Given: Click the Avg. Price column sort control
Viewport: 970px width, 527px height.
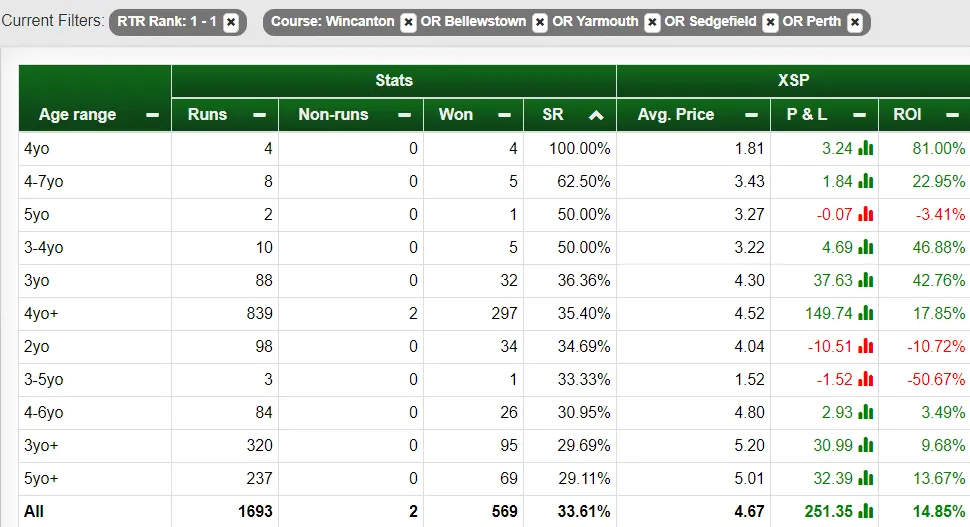Looking at the screenshot, I should pyautogui.click(x=752, y=115).
